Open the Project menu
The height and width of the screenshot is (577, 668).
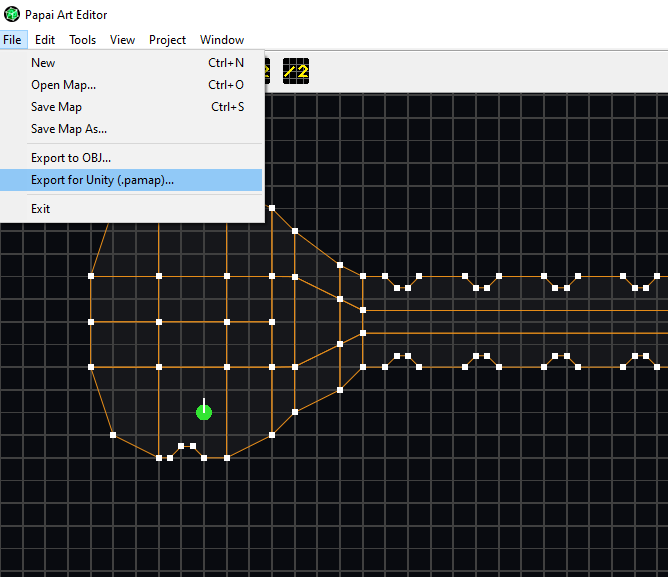(167, 40)
